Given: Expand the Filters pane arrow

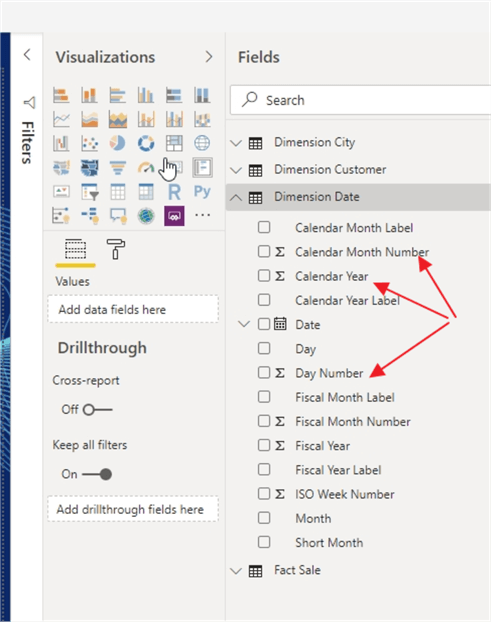Looking at the screenshot, I should 27,54.
